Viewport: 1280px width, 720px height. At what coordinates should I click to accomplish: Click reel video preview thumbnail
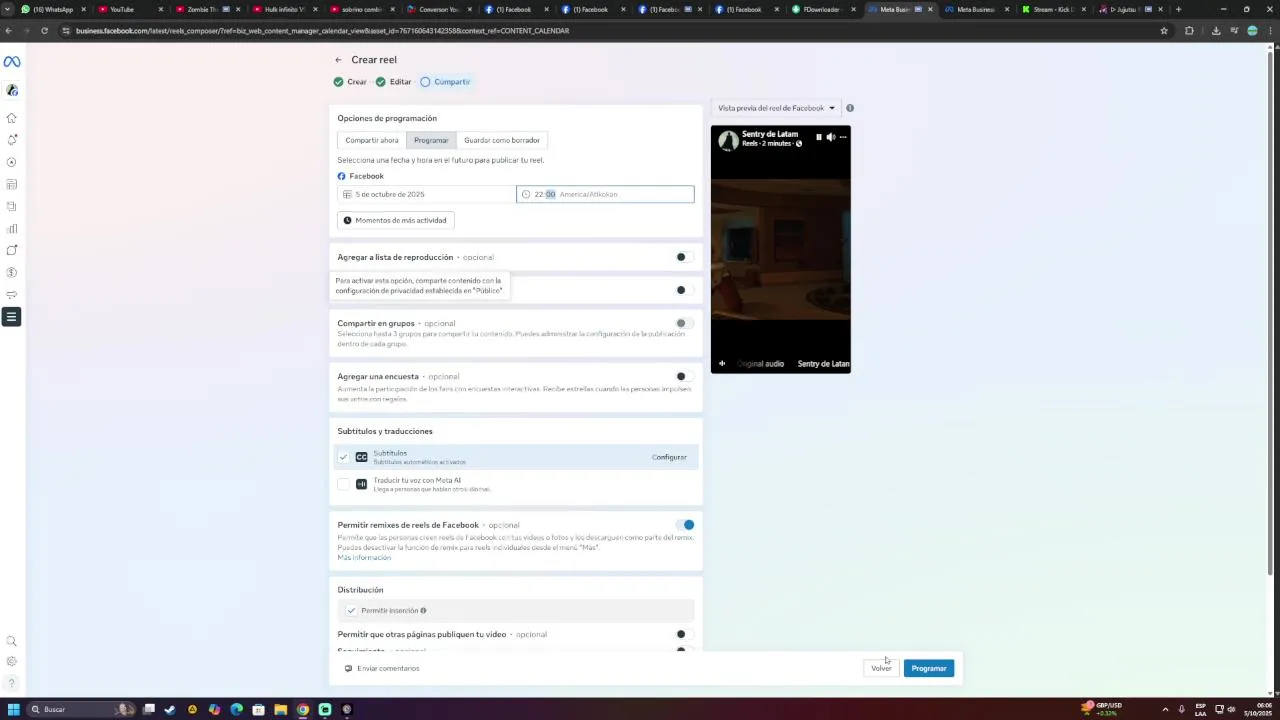[x=781, y=249]
